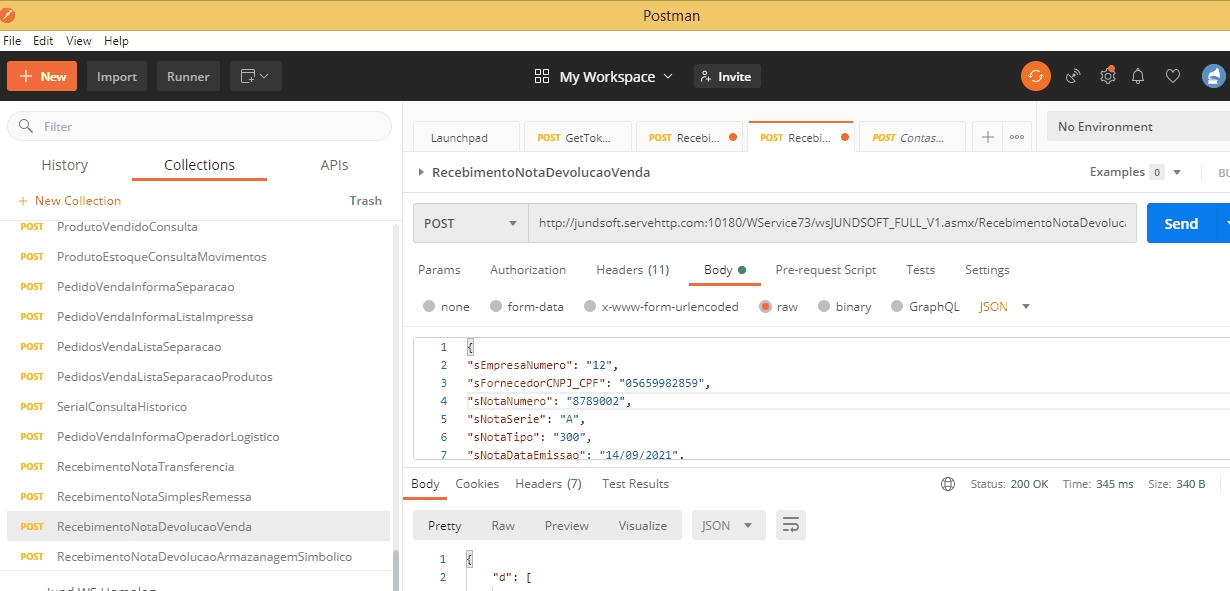Open the POST method dropdown
The image size is (1230, 591).
tap(471, 223)
